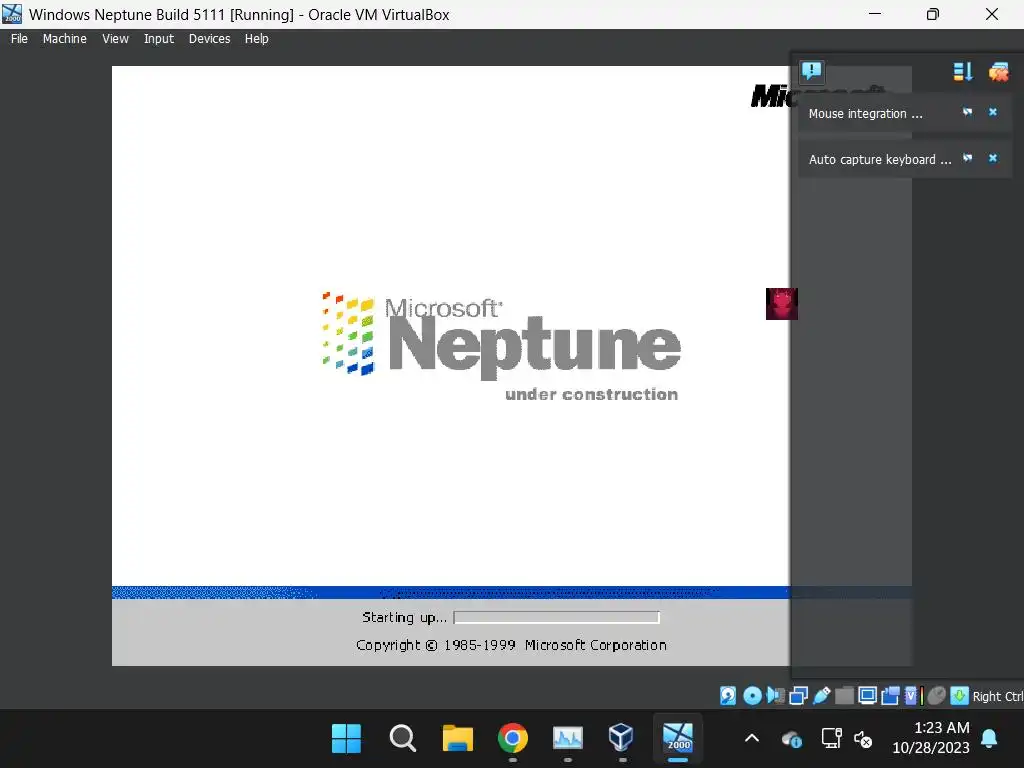The image size is (1024, 768).
Task: Open the Machine menu
Action: coord(65,39)
